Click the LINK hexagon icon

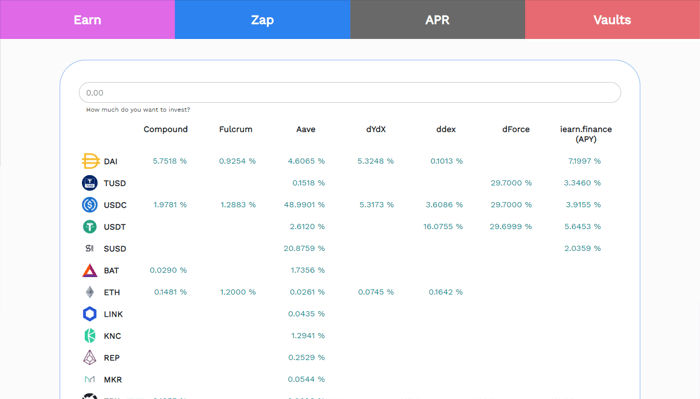90,314
